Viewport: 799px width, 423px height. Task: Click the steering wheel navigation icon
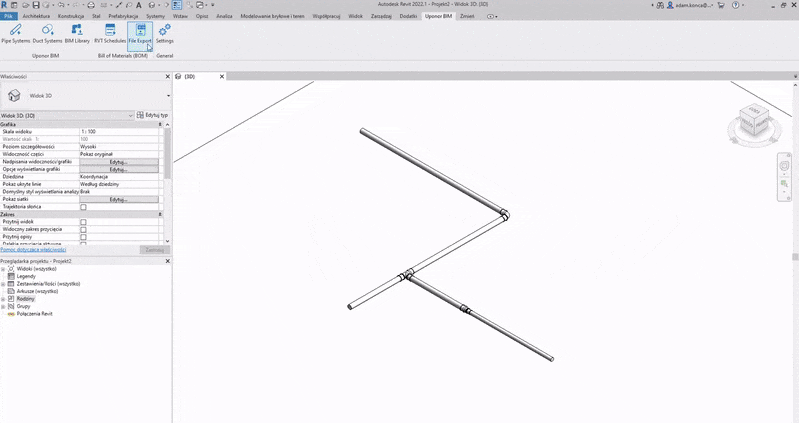click(784, 166)
